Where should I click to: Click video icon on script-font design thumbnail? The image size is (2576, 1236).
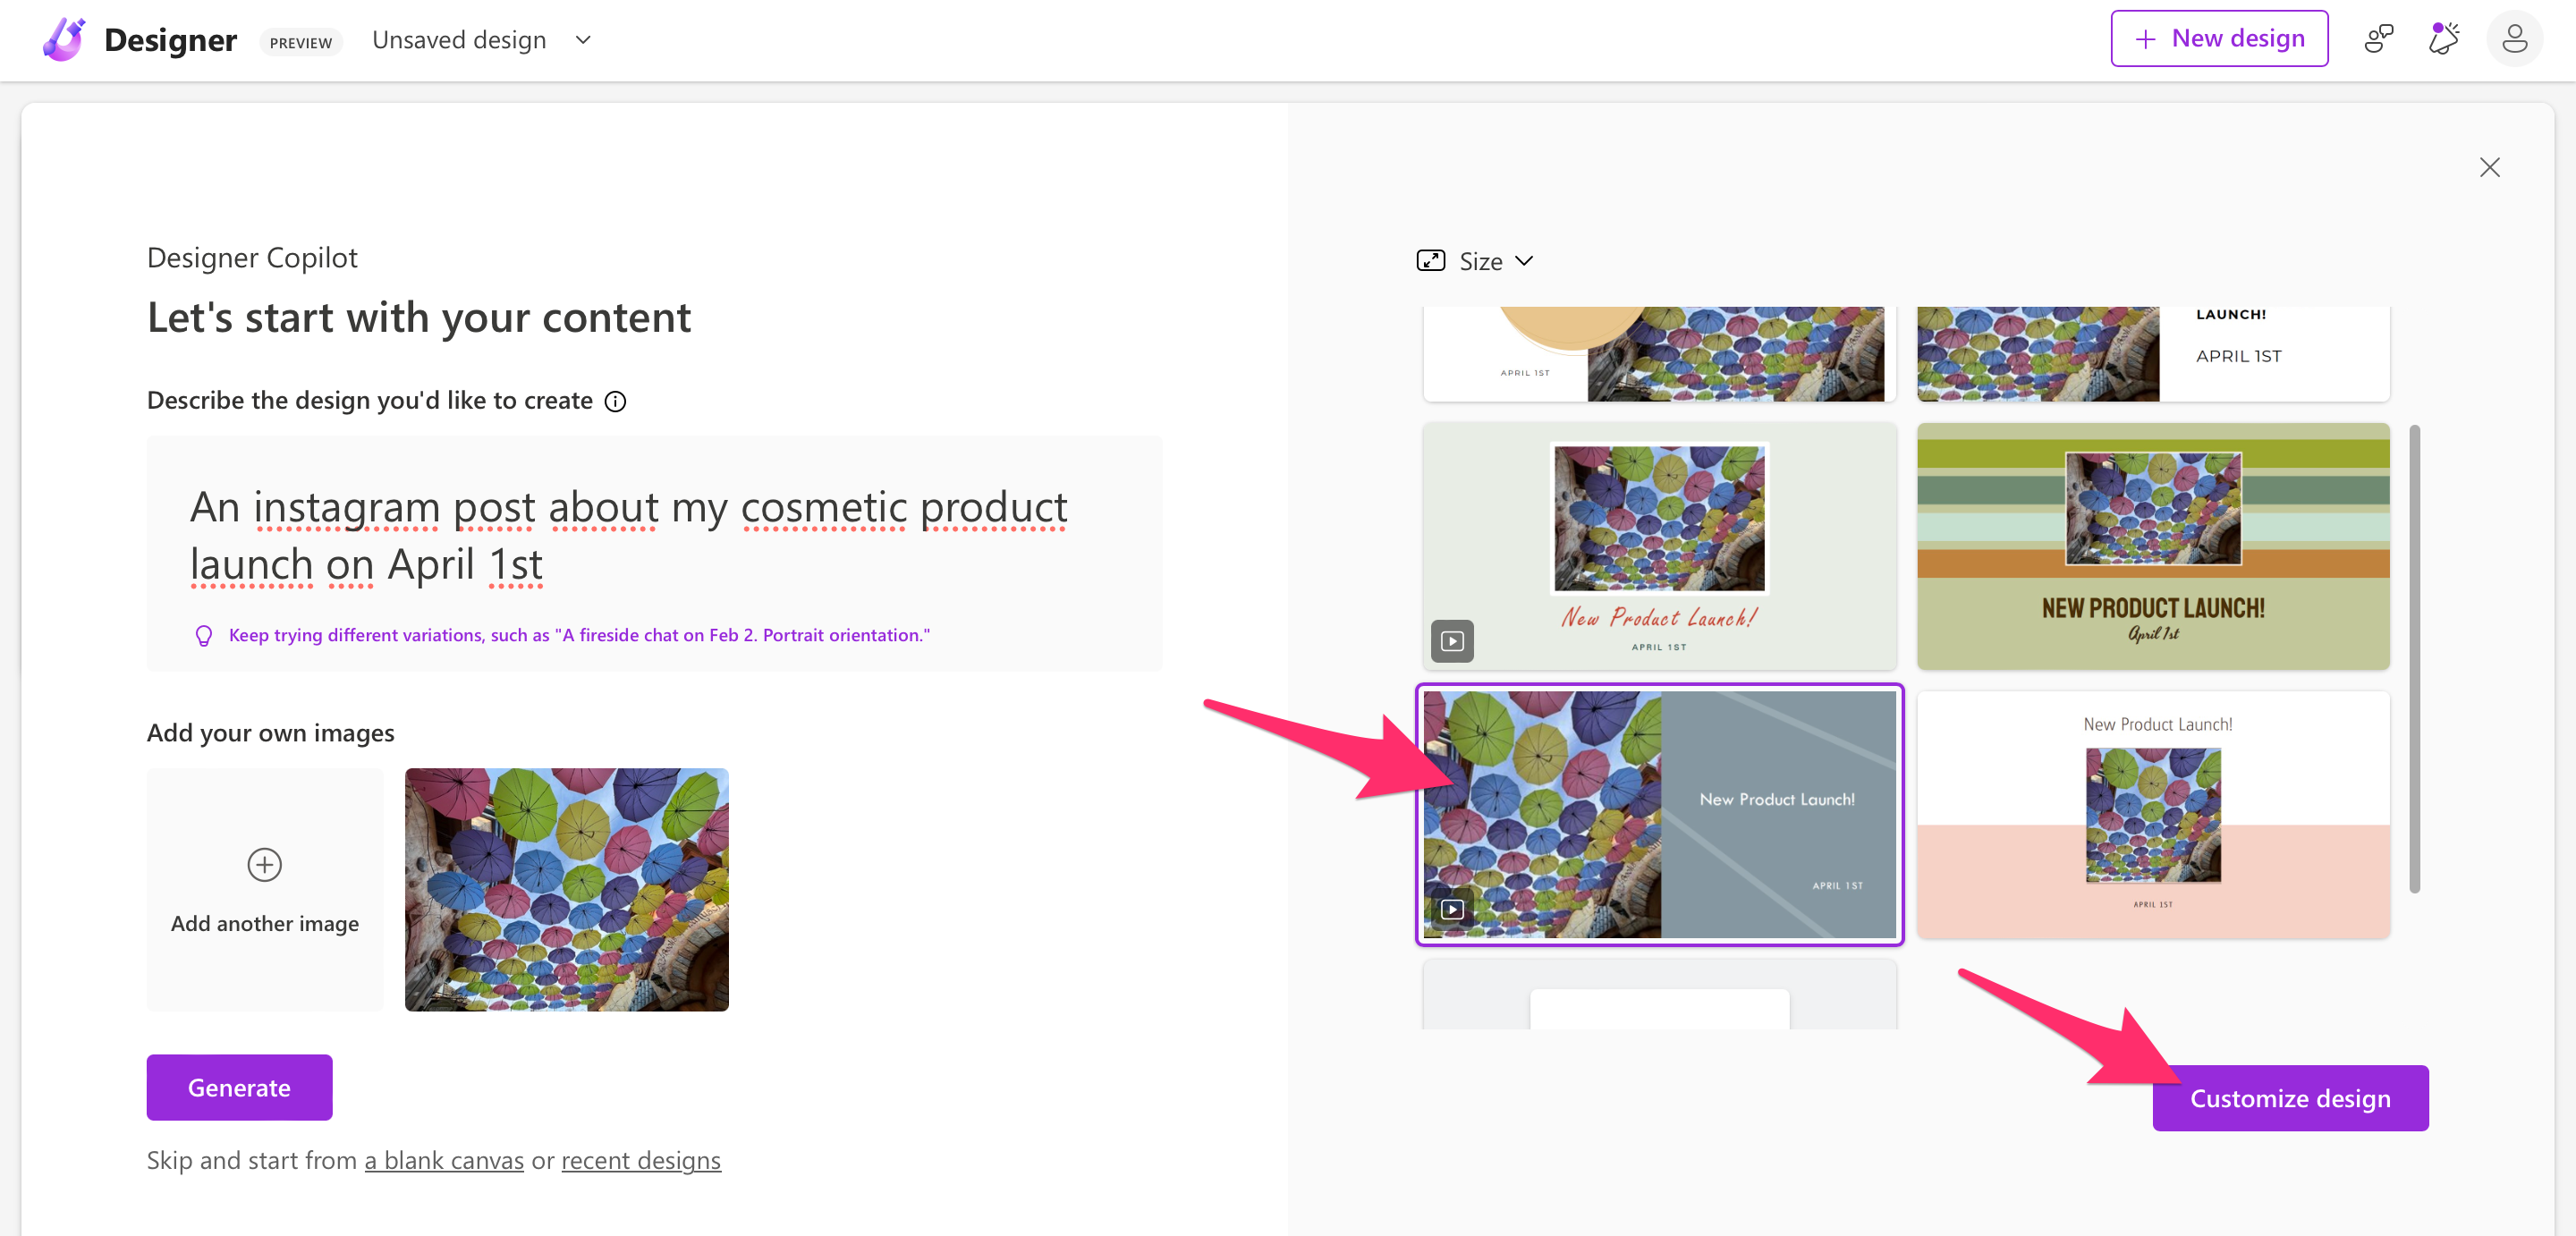(x=1452, y=641)
